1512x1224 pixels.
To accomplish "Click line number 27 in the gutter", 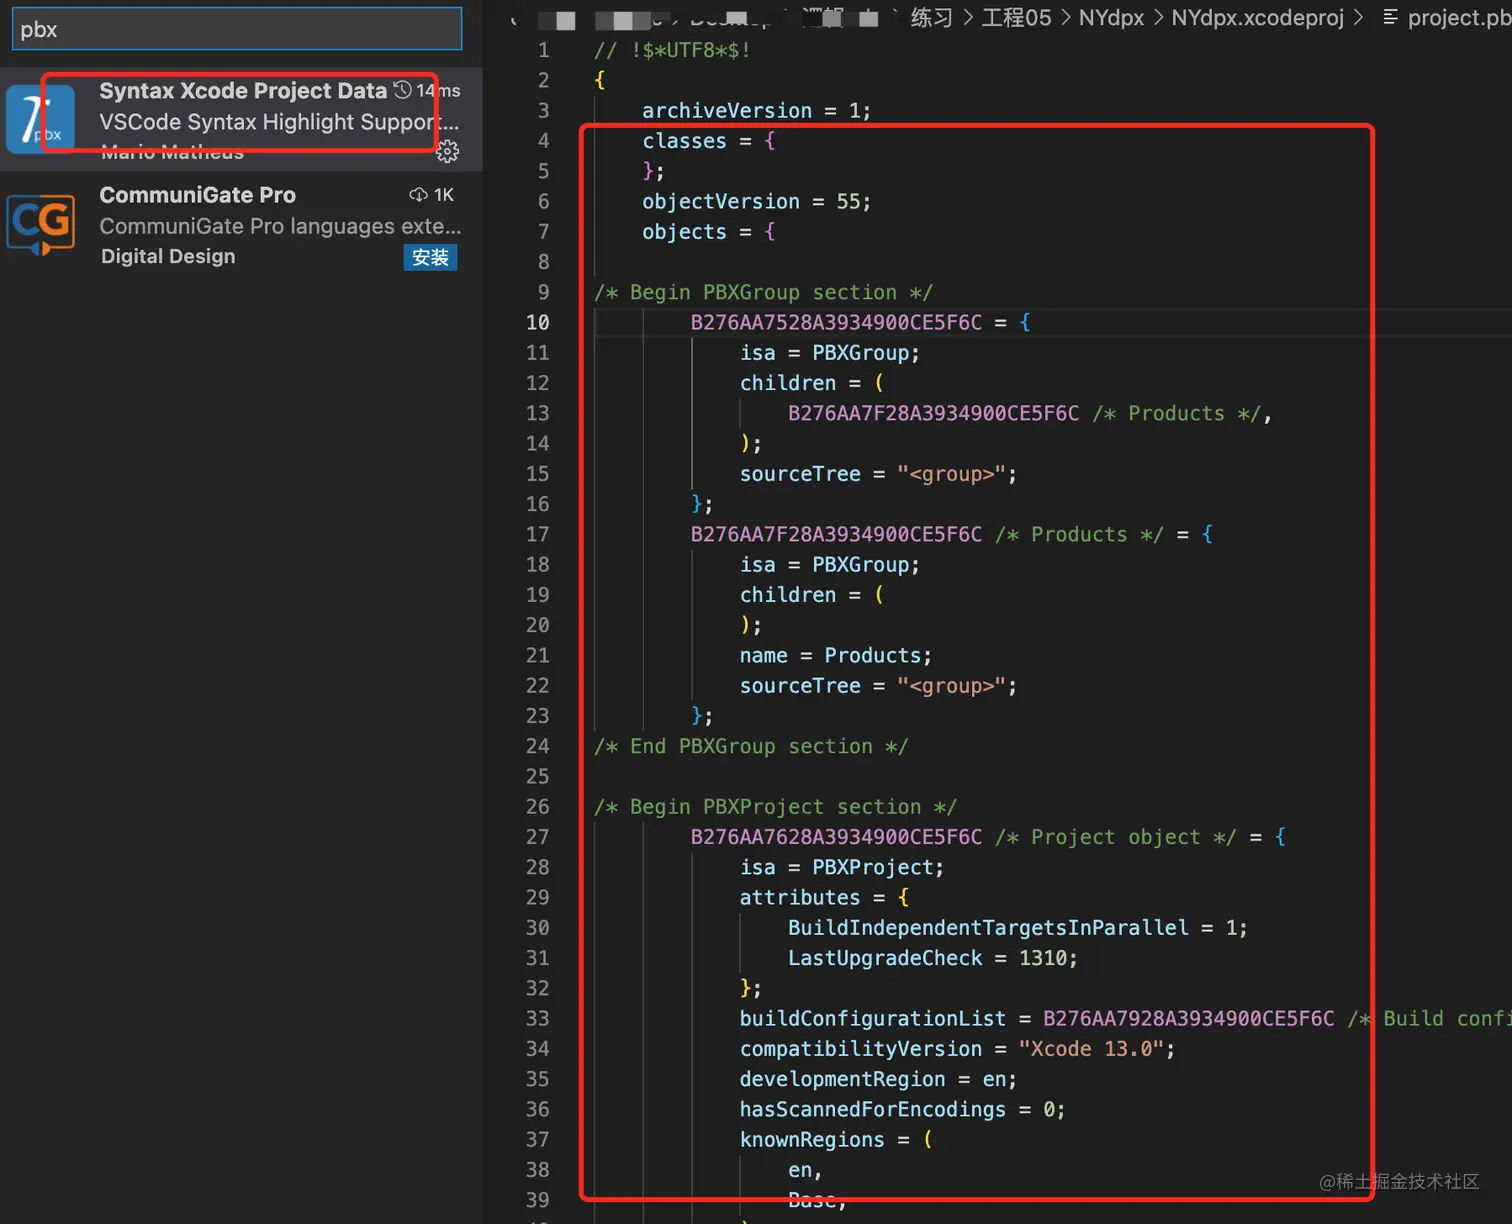I will click(x=538, y=837).
